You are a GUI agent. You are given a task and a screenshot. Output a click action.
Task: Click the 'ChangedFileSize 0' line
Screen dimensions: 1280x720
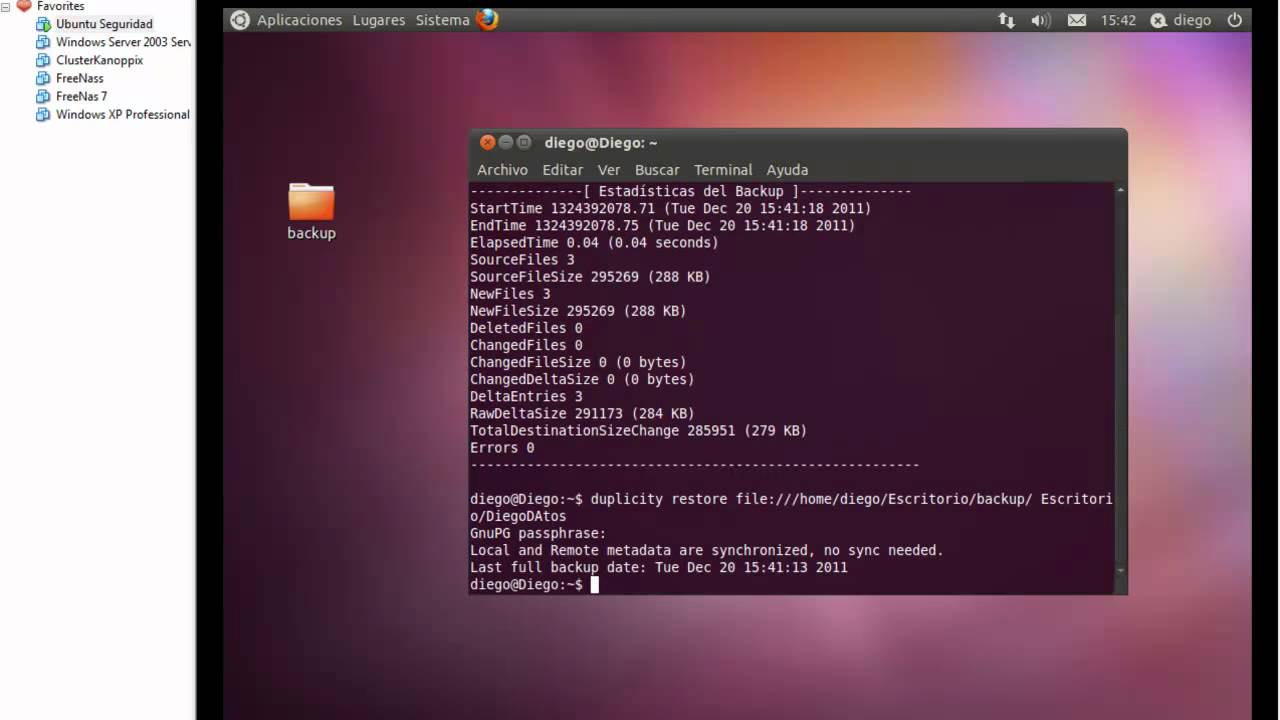click(578, 362)
